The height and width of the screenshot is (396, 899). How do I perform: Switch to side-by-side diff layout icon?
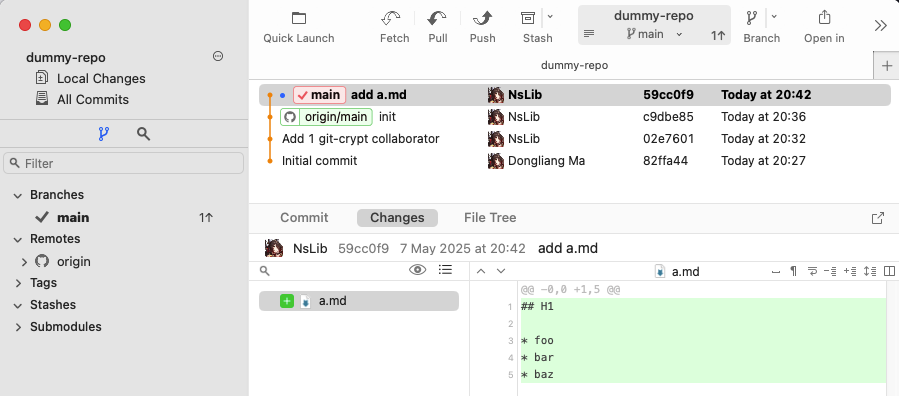[889, 271]
